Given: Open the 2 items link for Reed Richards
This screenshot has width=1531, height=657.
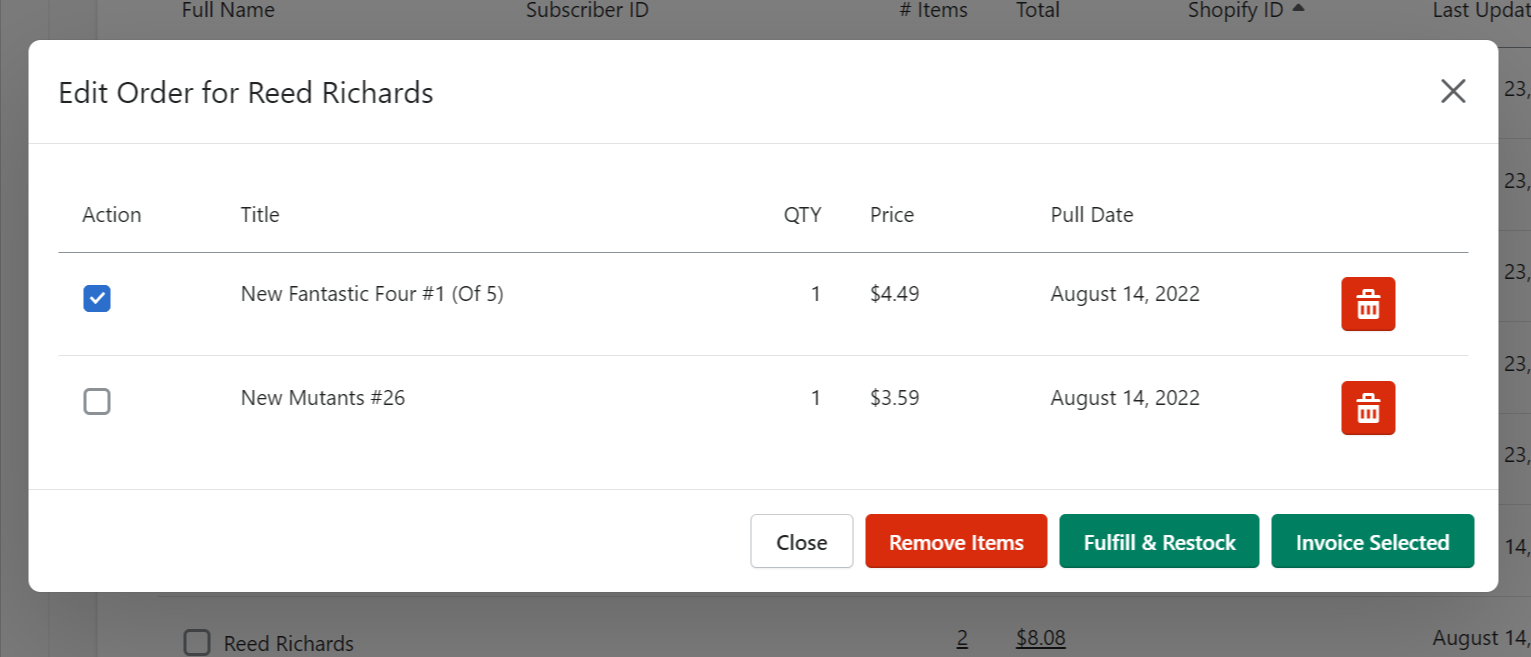Looking at the screenshot, I should (962, 639).
